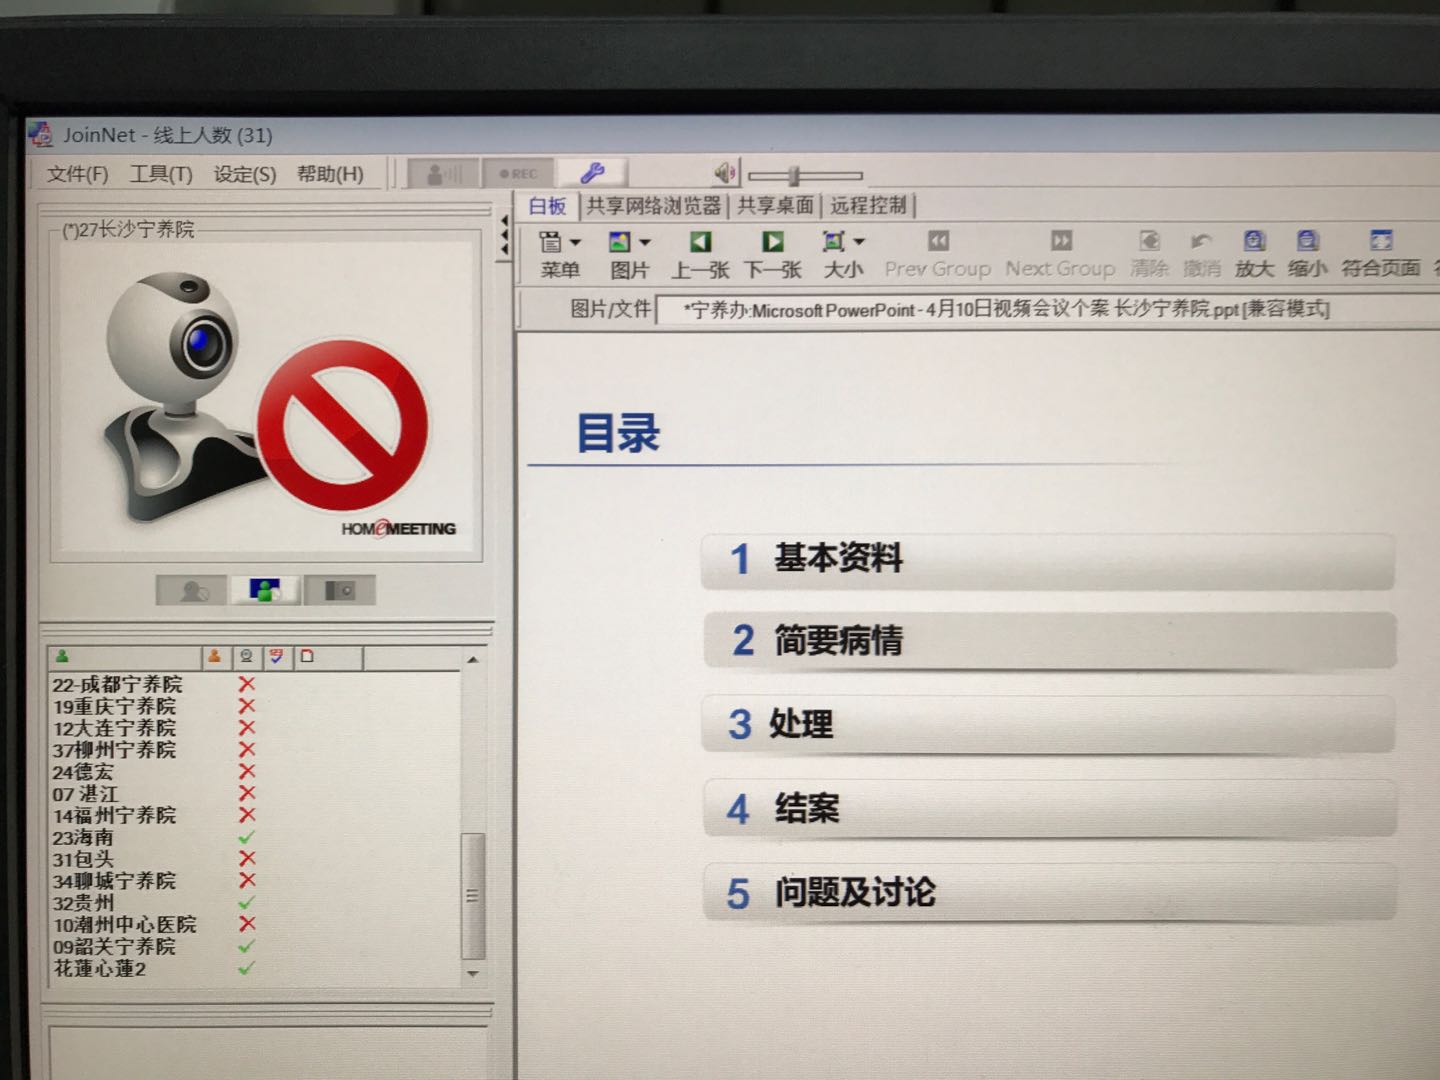The image size is (1440, 1080).
Task: Select participant 09韶关宁养院
Action: point(114,947)
